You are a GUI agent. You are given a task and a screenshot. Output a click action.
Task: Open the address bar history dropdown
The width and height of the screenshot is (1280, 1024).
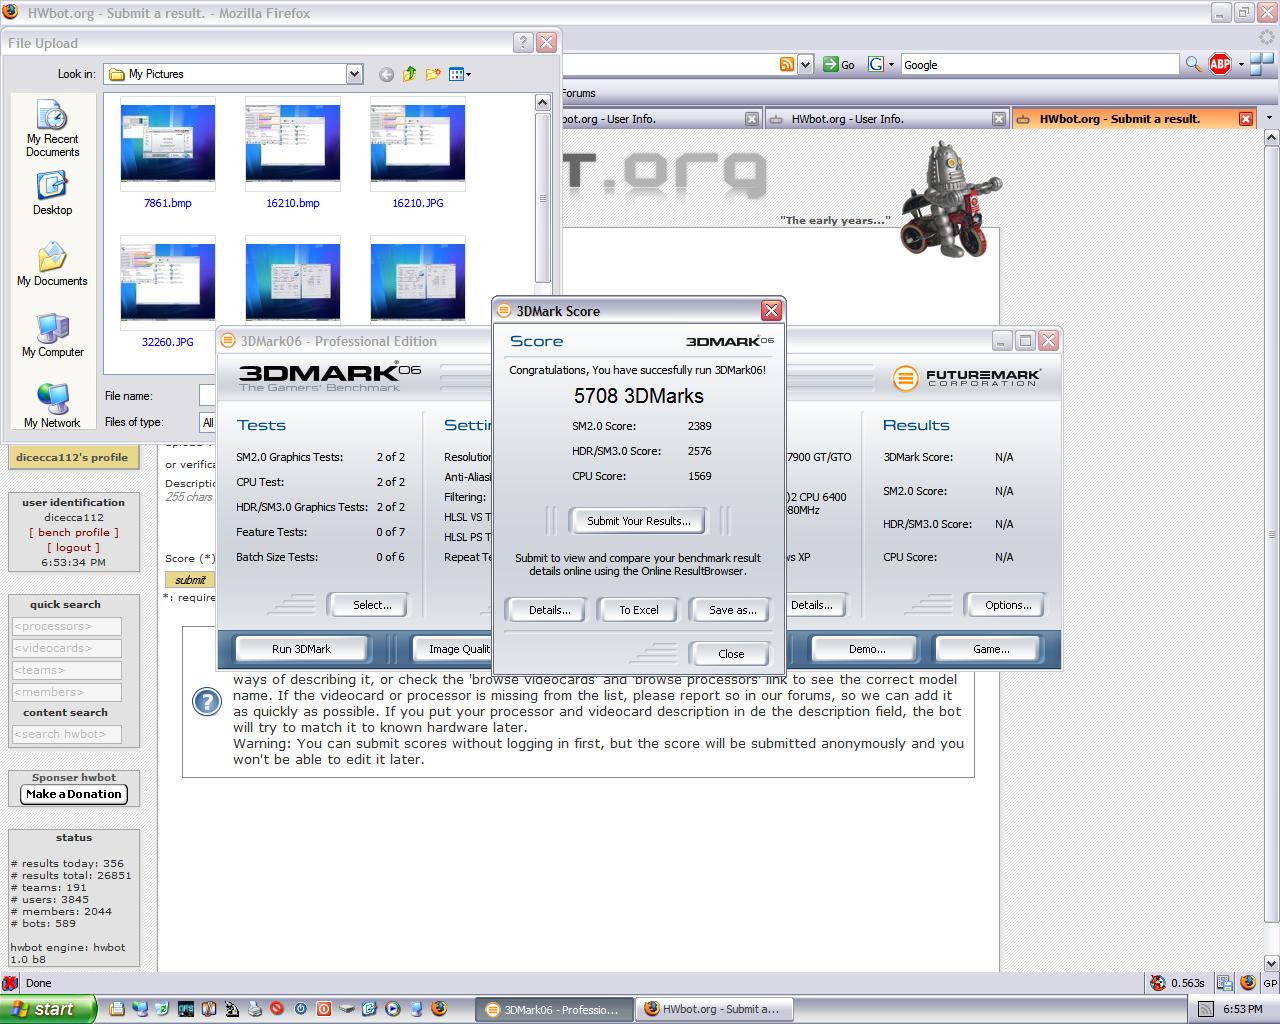pyautogui.click(x=805, y=64)
